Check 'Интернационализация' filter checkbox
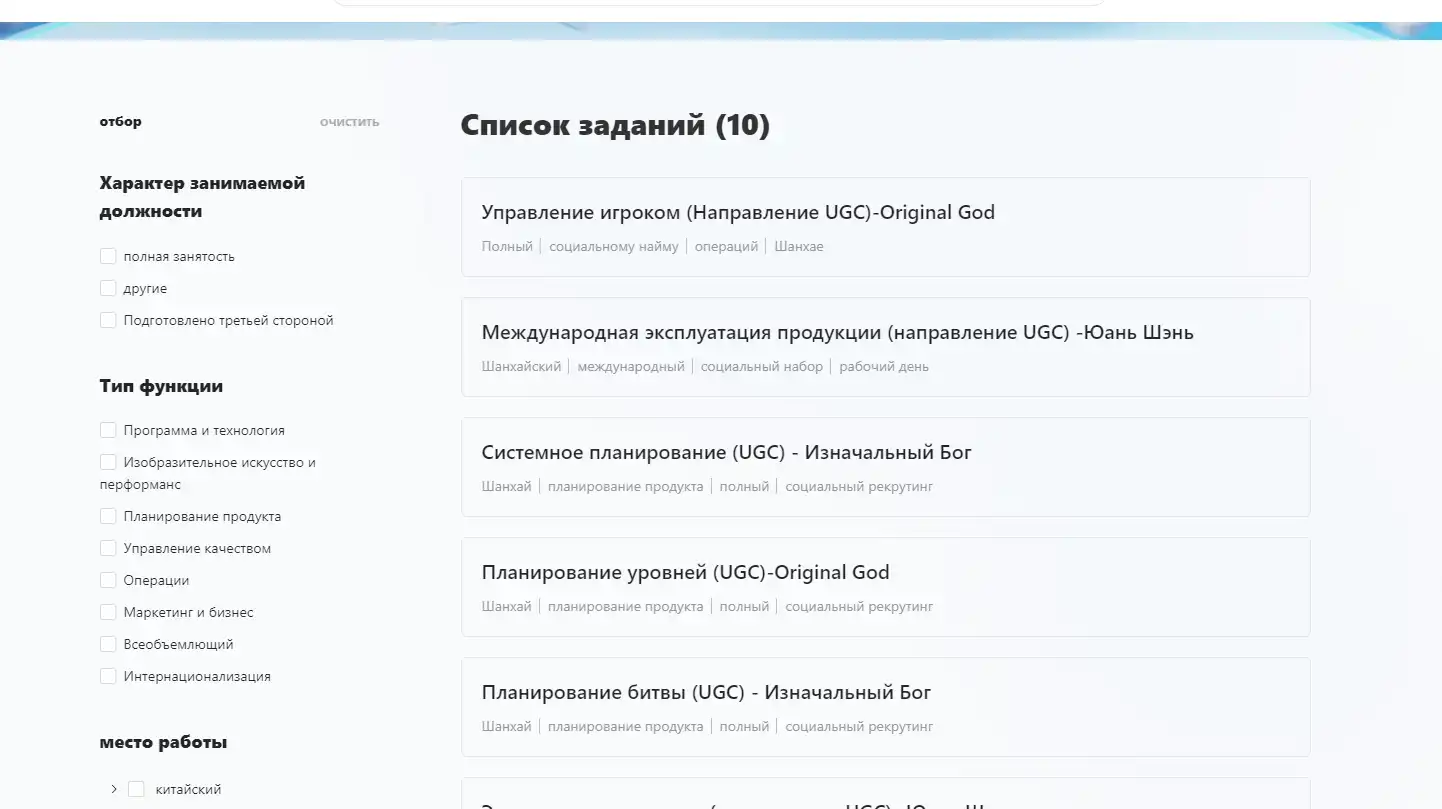This screenshot has width=1442, height=809. (108, 677)
